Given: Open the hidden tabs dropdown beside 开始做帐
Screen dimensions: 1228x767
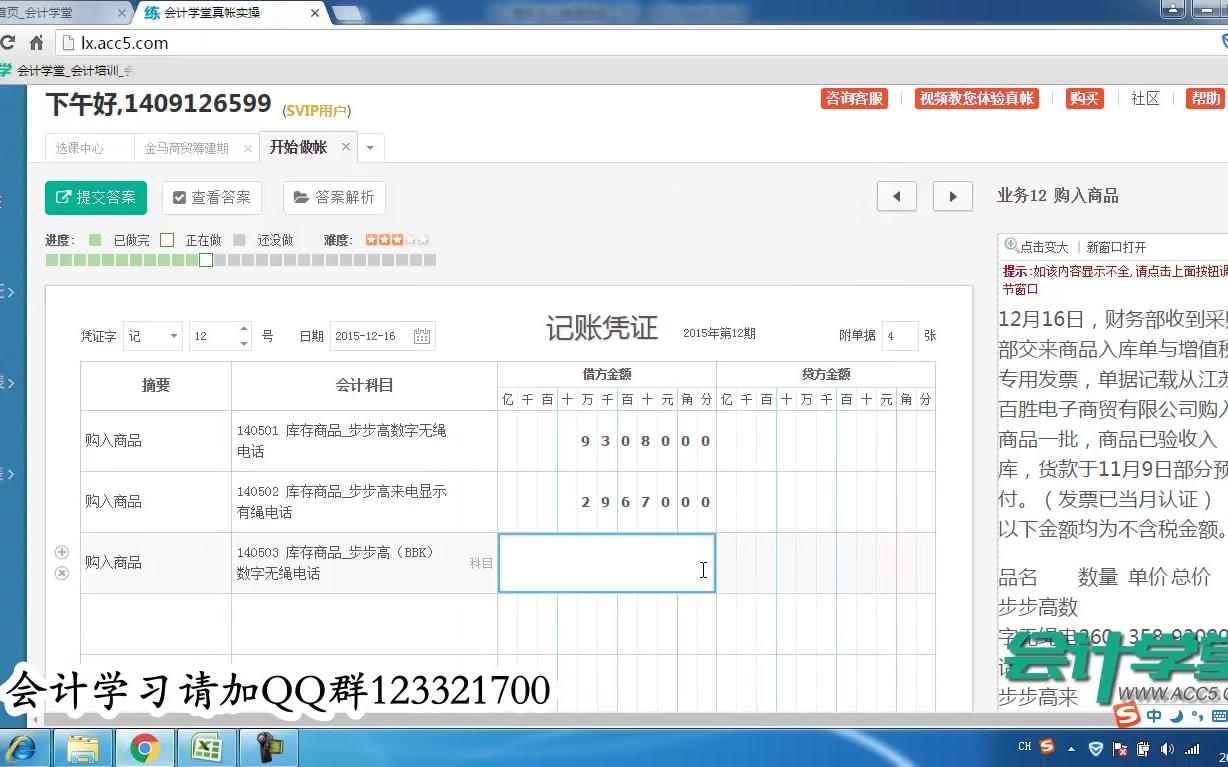Looking at the screenshot, I should 370,146.
